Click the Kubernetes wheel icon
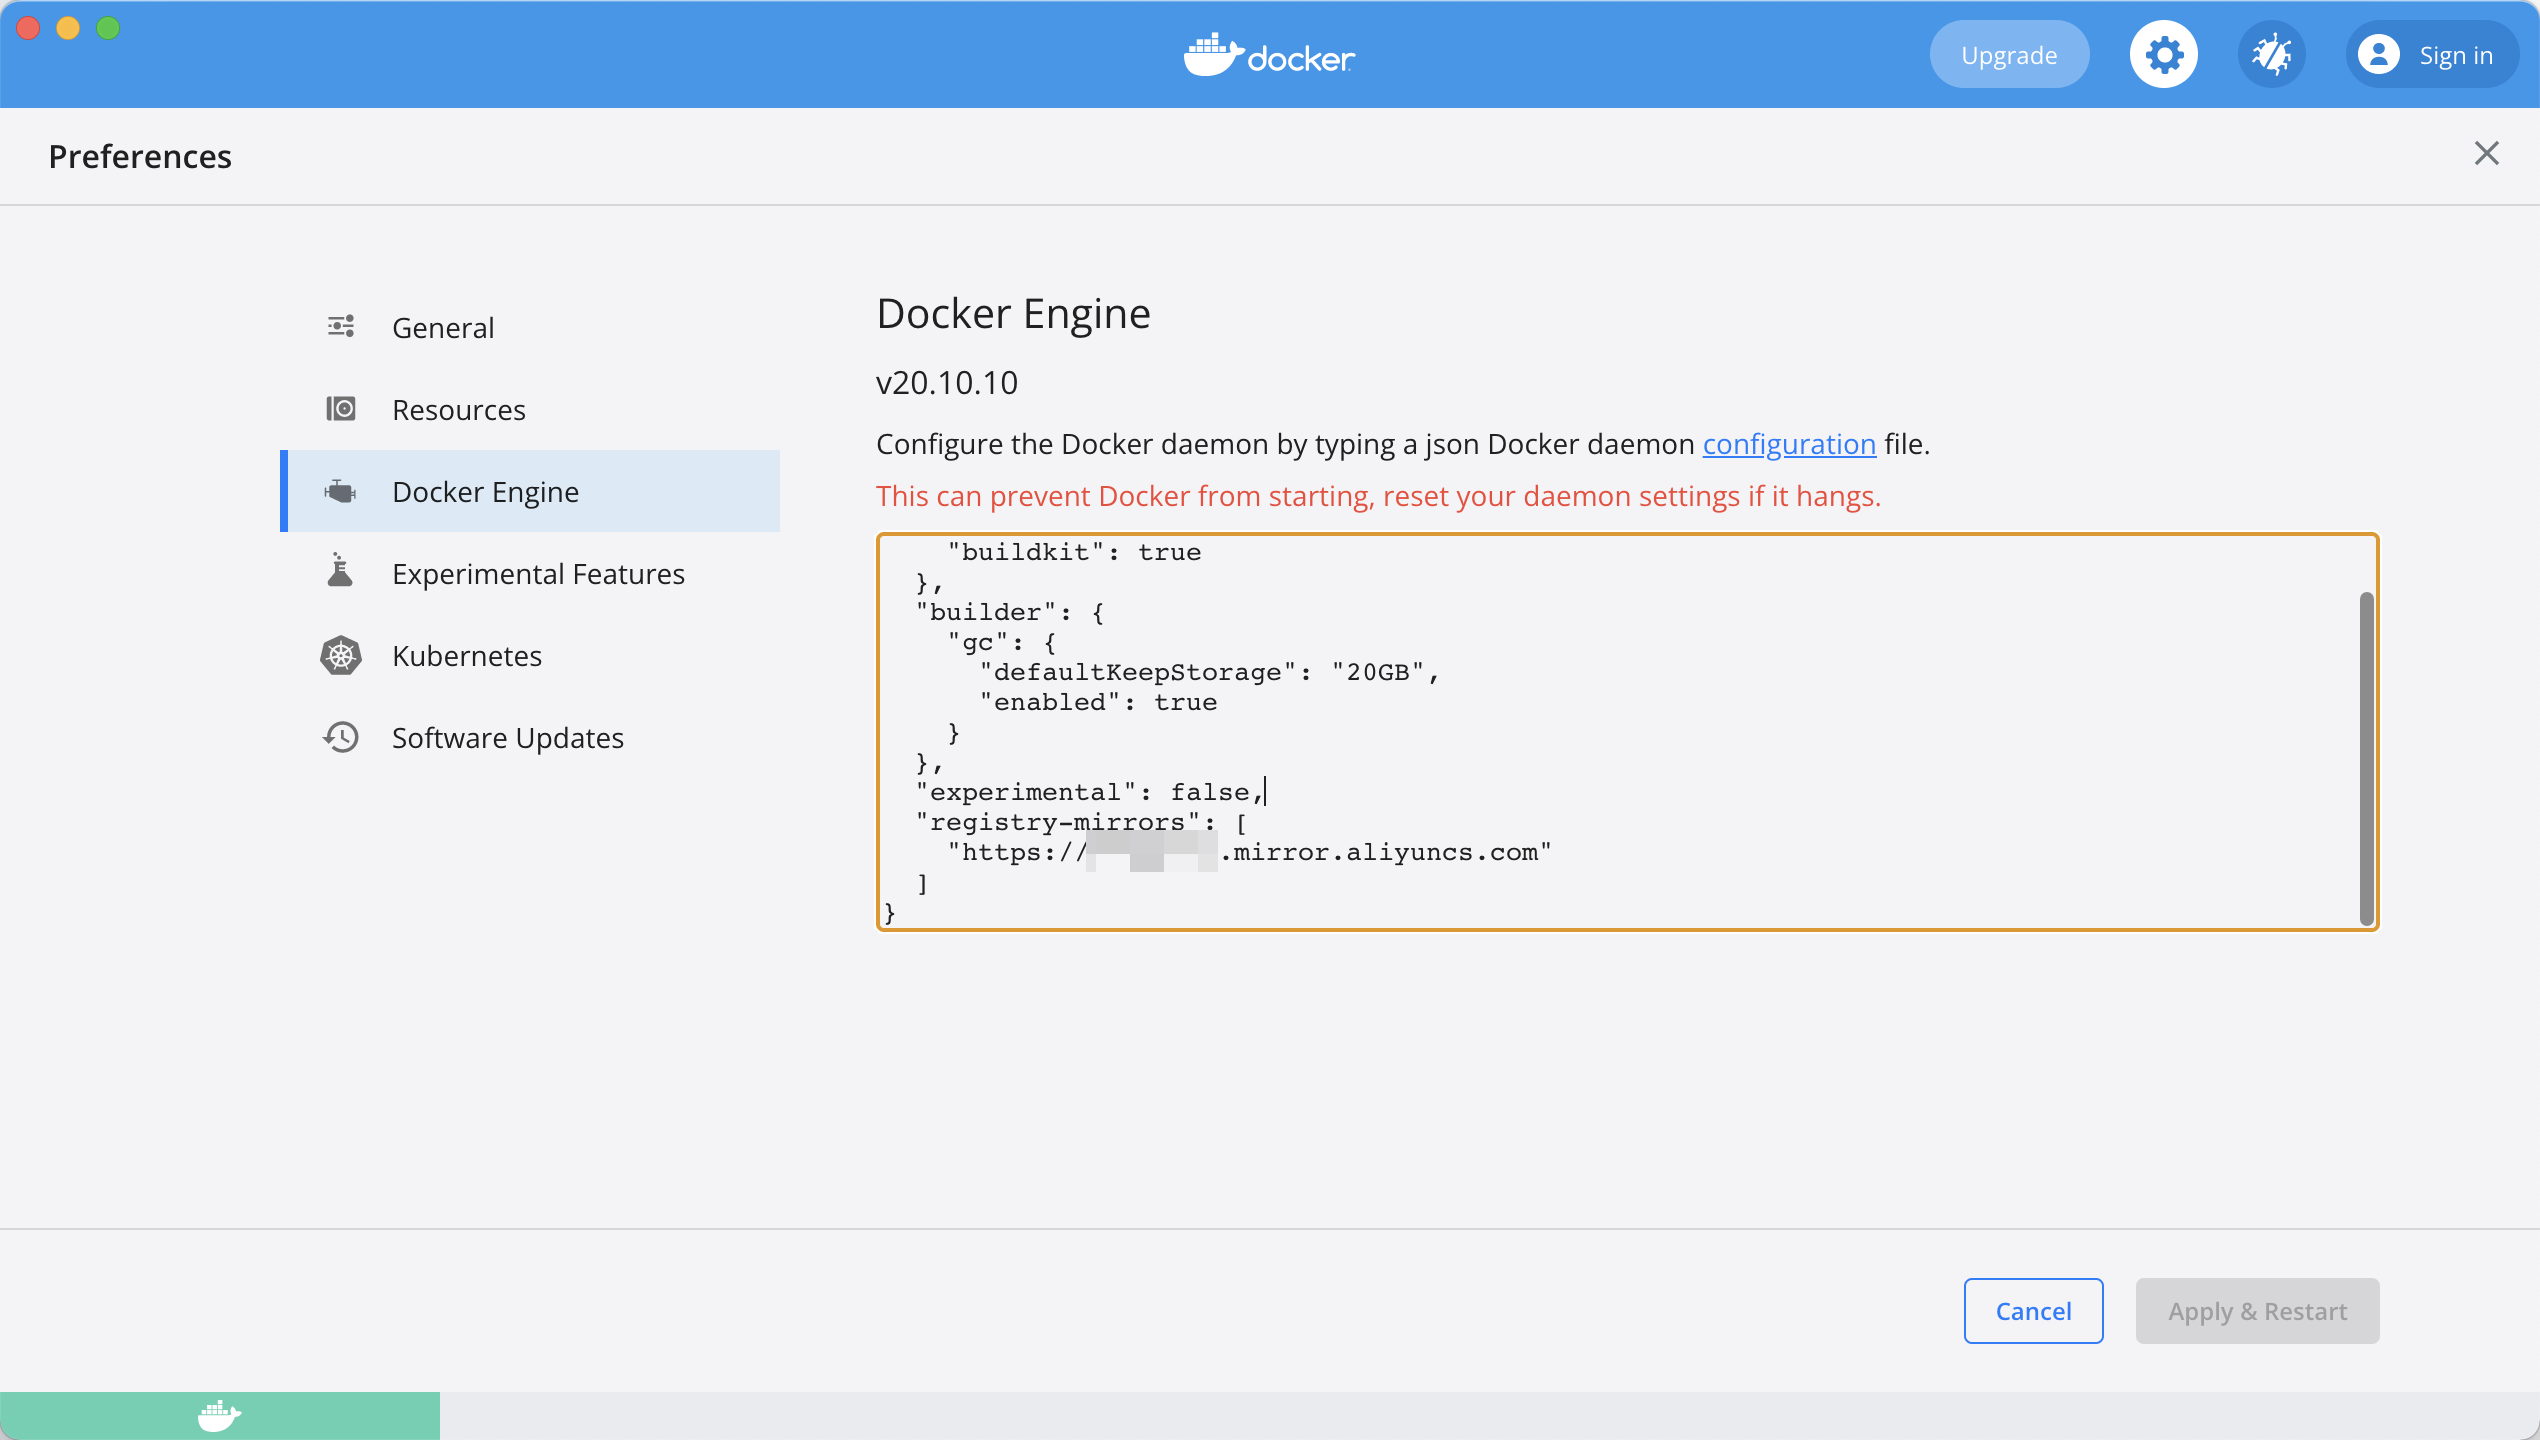The height and width of the screenshot is (1440, 2540). 341,656
